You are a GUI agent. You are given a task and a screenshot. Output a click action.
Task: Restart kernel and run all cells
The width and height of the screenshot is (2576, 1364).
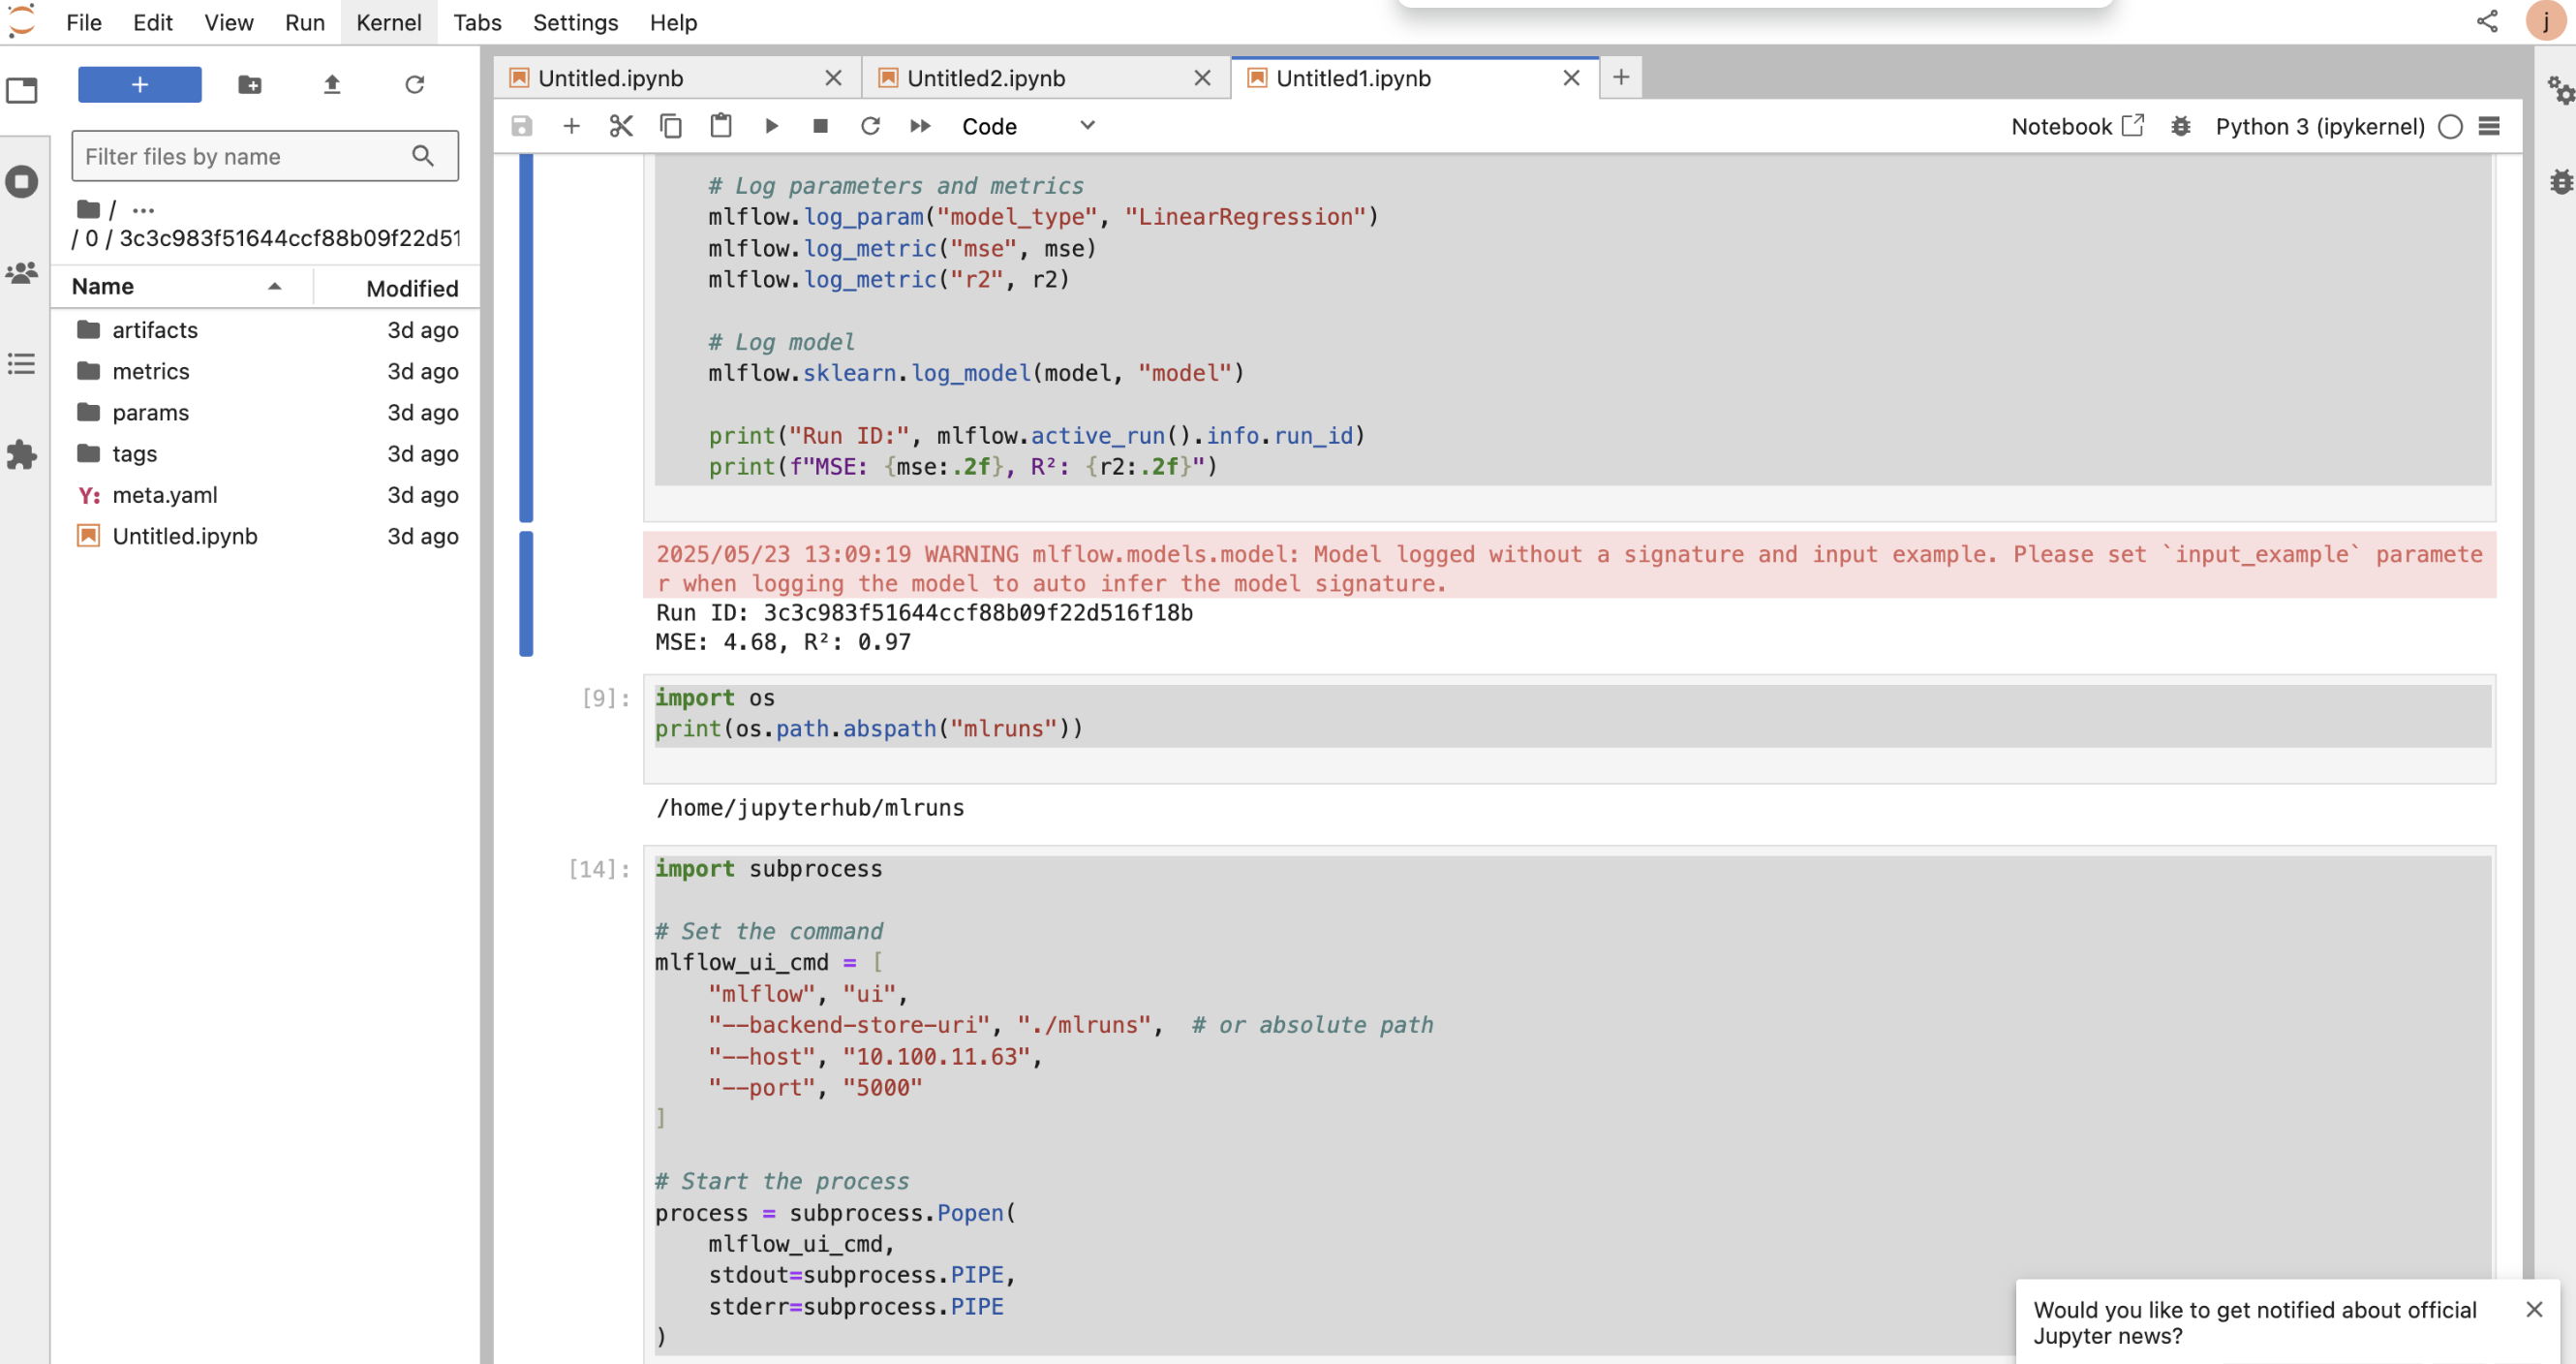click(x=921, y=126)
